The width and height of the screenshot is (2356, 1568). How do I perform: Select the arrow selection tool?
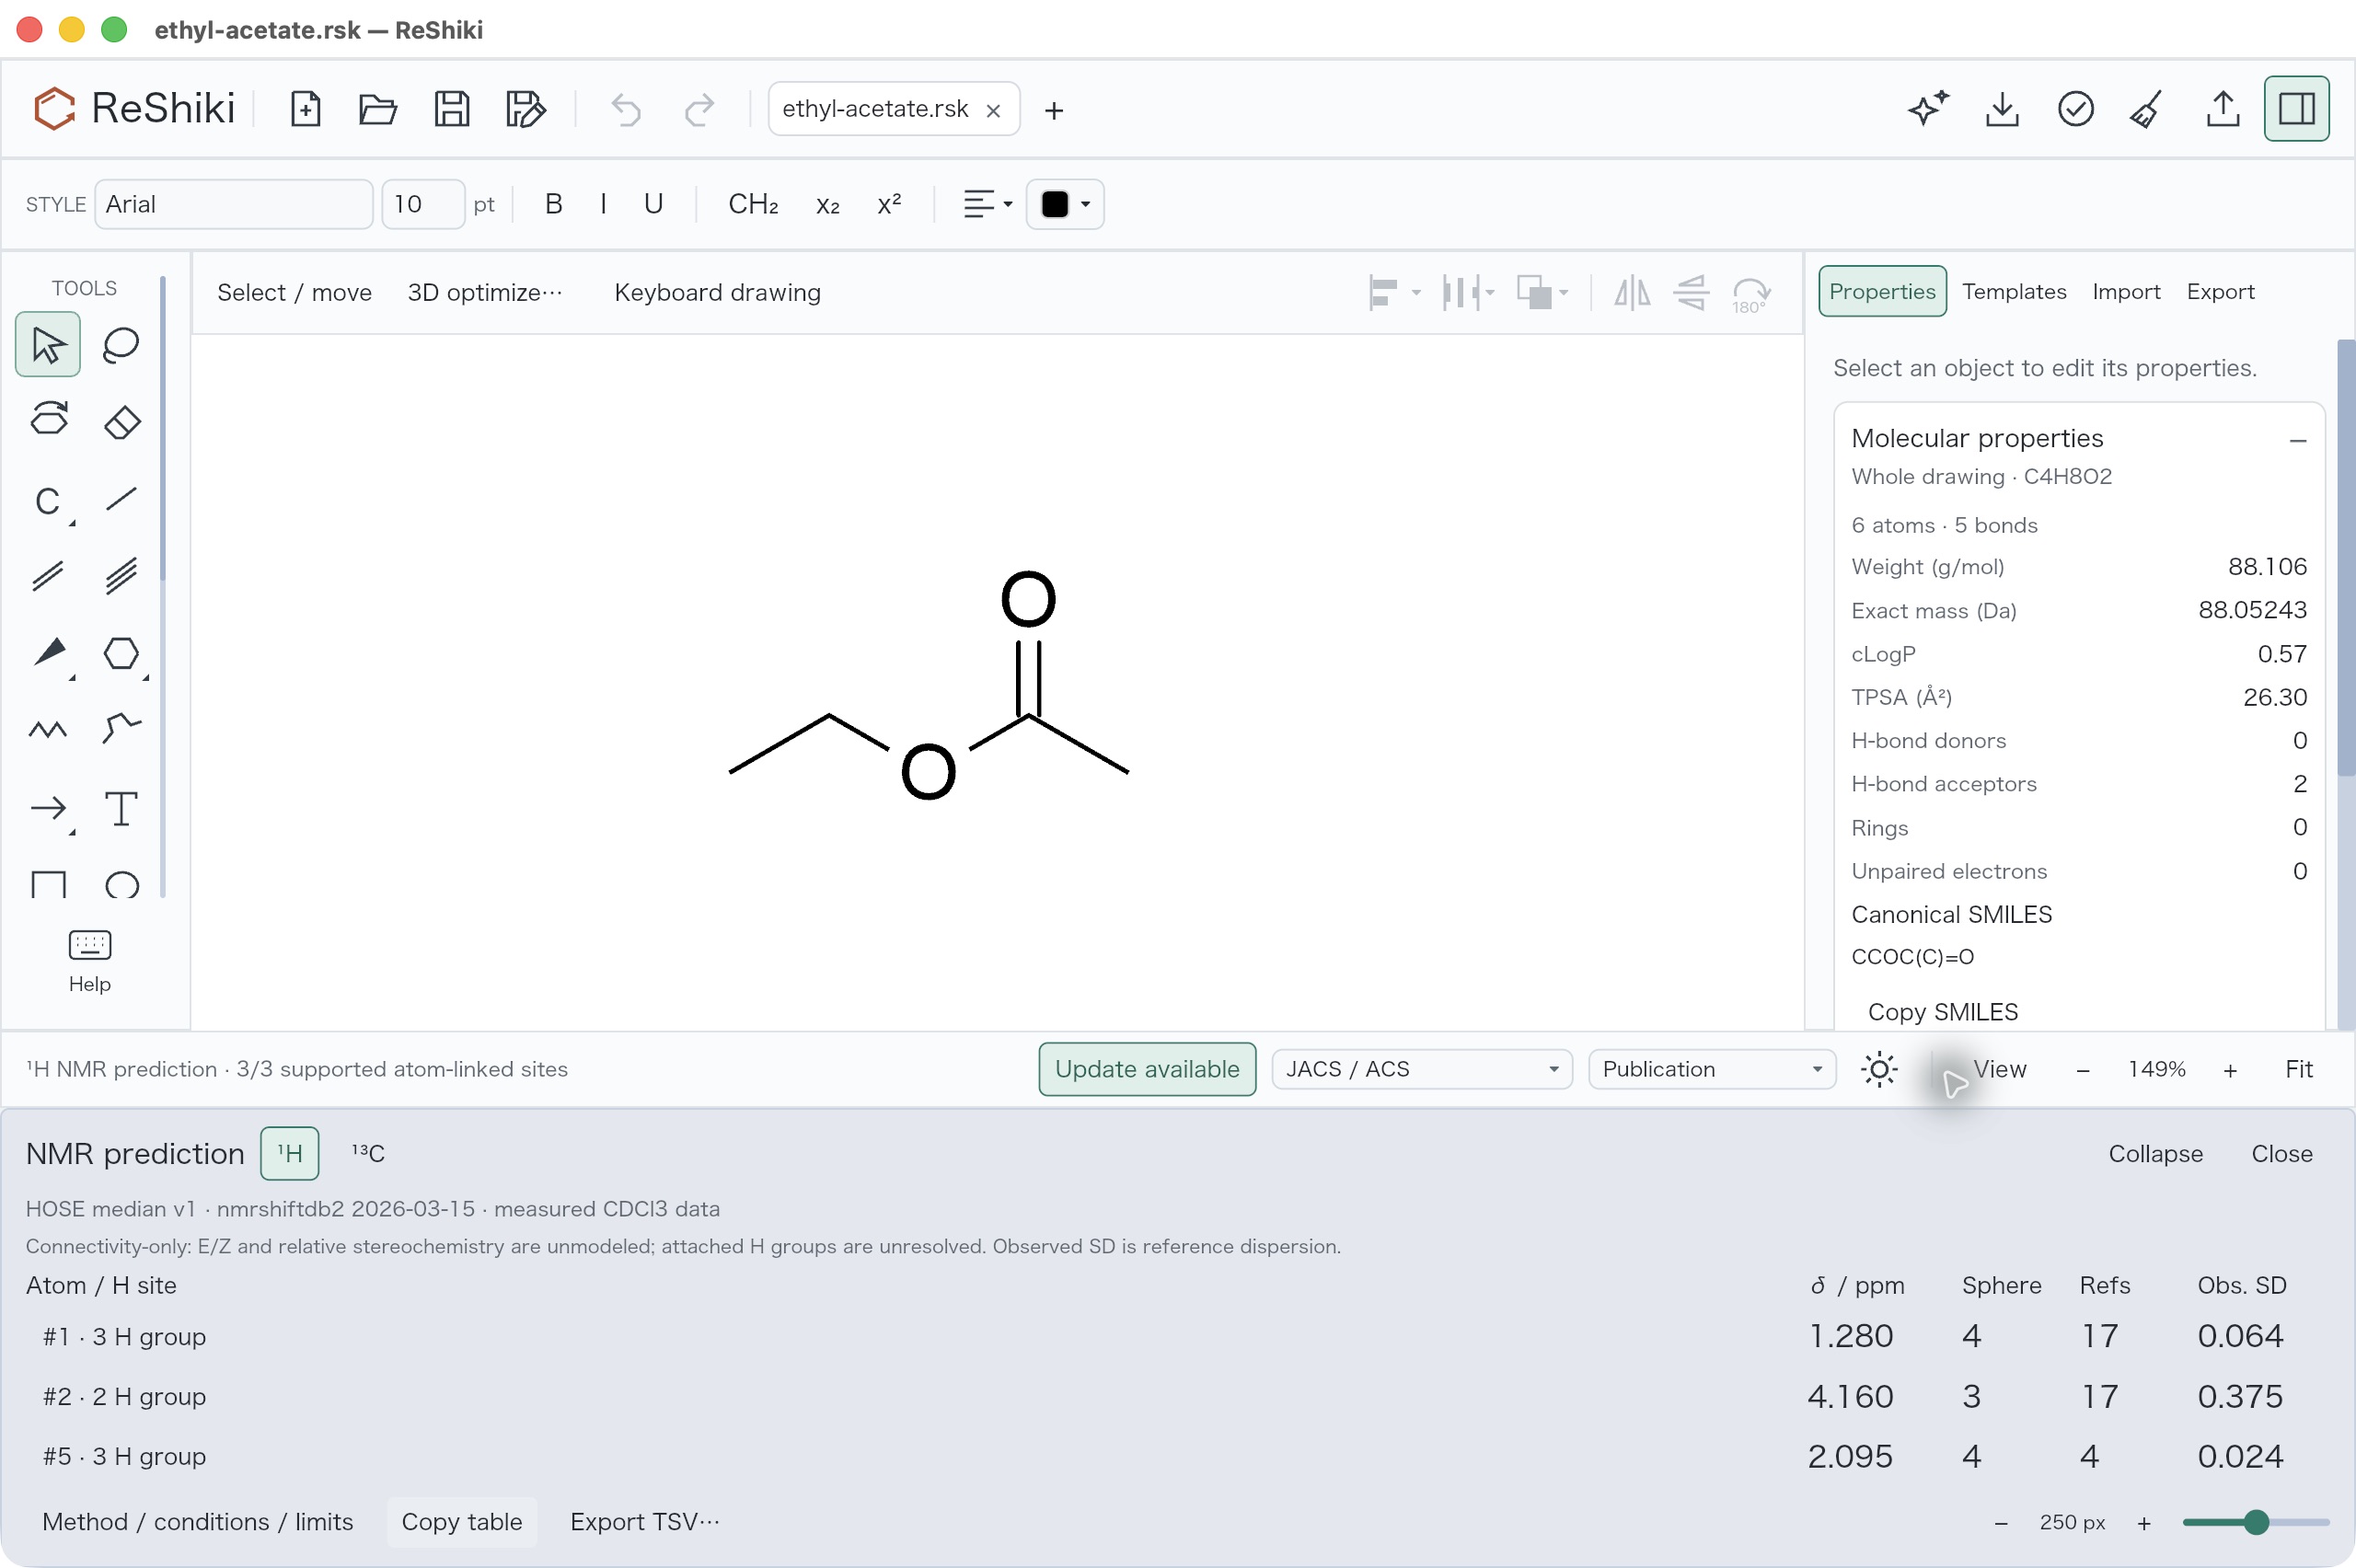pos(48,345)
